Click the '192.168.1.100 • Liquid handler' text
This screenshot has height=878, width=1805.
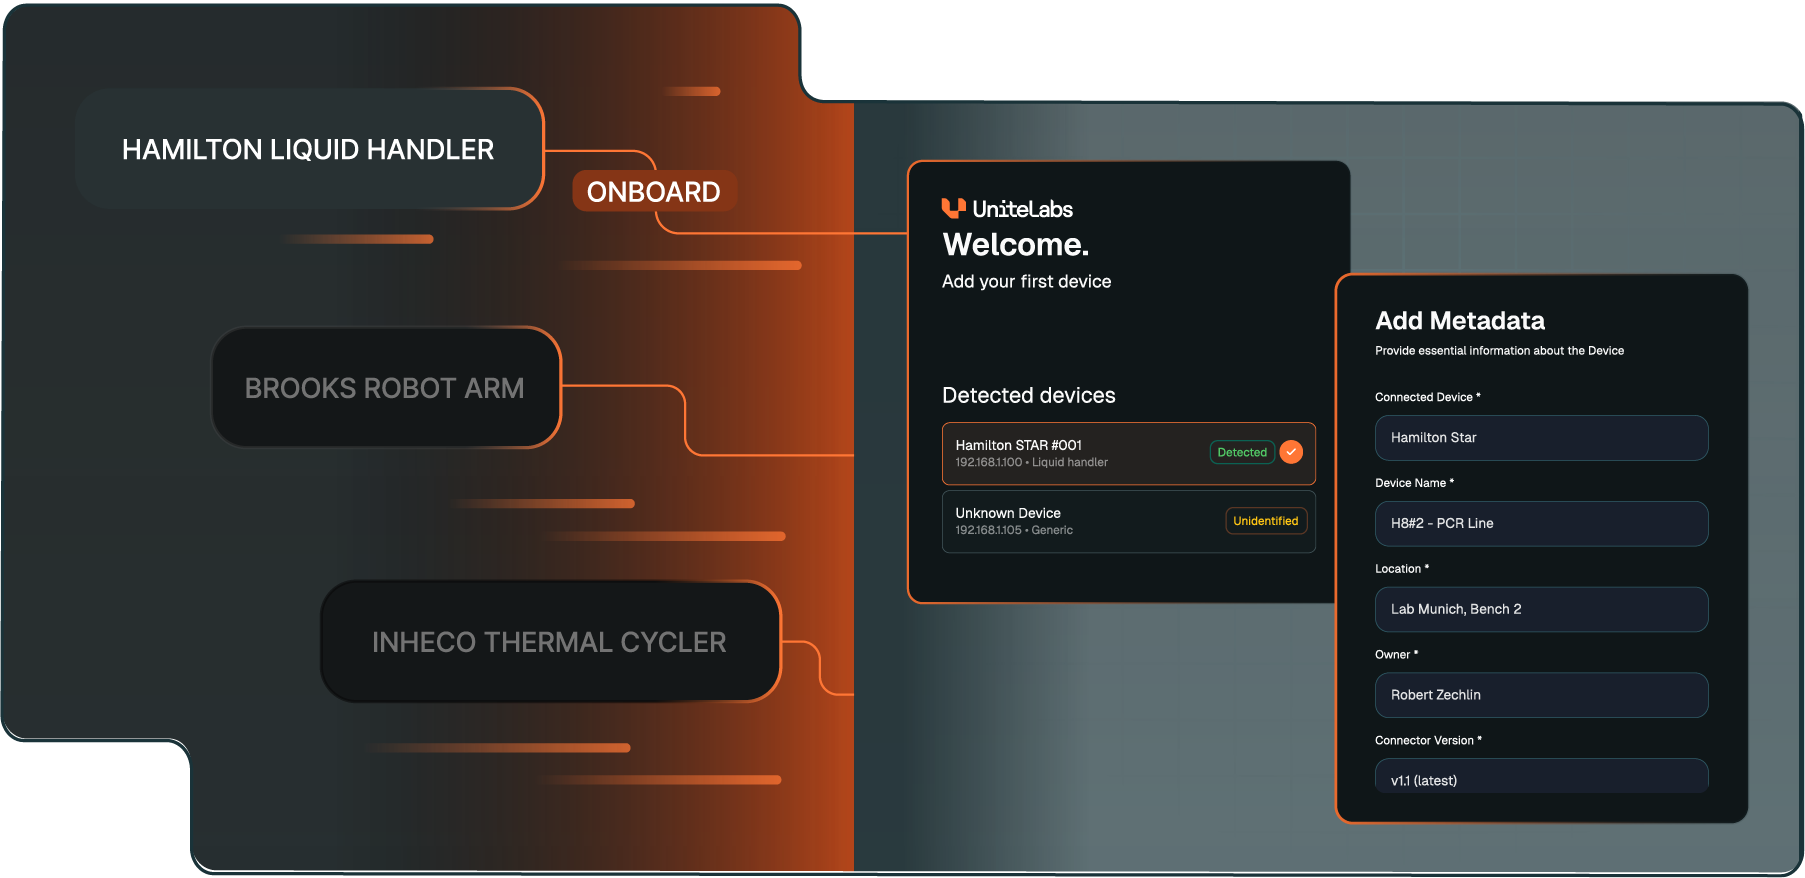point(1031,462)
